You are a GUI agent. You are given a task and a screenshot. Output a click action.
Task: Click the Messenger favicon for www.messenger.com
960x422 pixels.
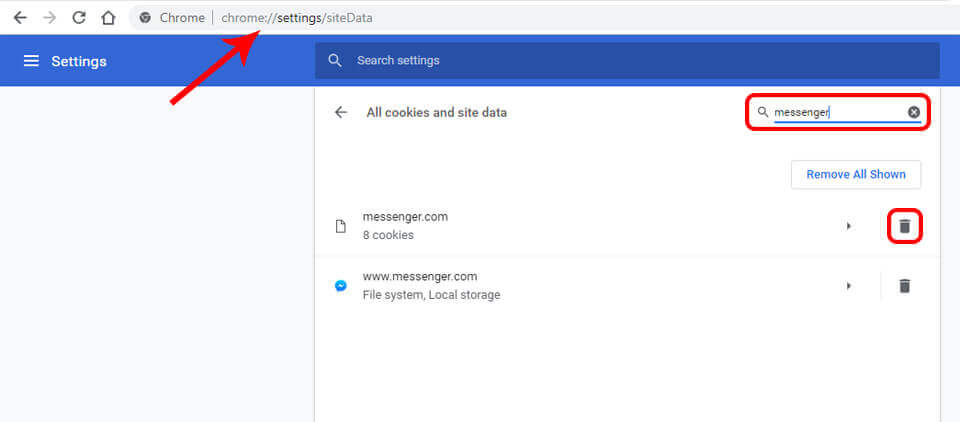pyautogui.click(x=341, y=286)
